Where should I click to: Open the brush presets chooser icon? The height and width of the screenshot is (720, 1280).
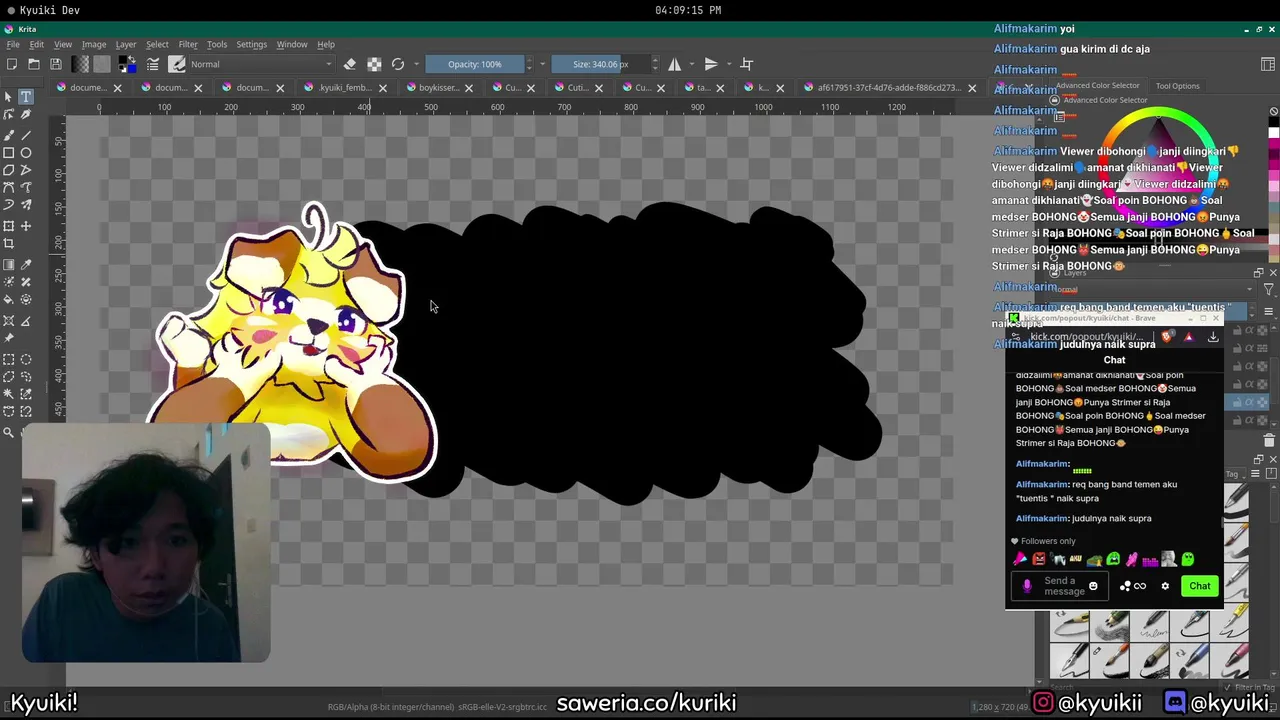point(177,64)
